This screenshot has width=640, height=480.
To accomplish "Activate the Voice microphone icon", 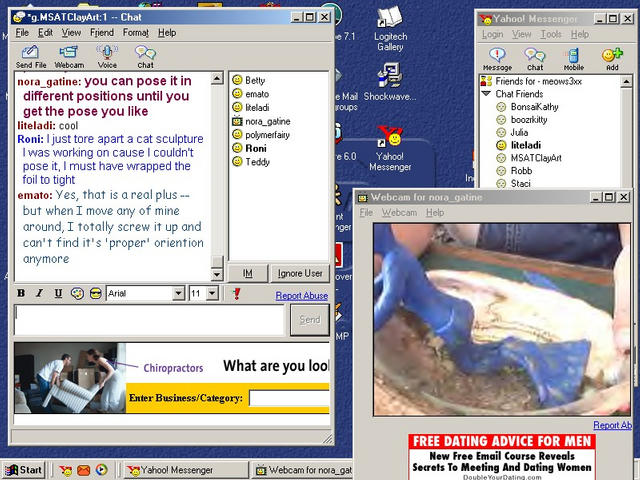I will point(107,57).
